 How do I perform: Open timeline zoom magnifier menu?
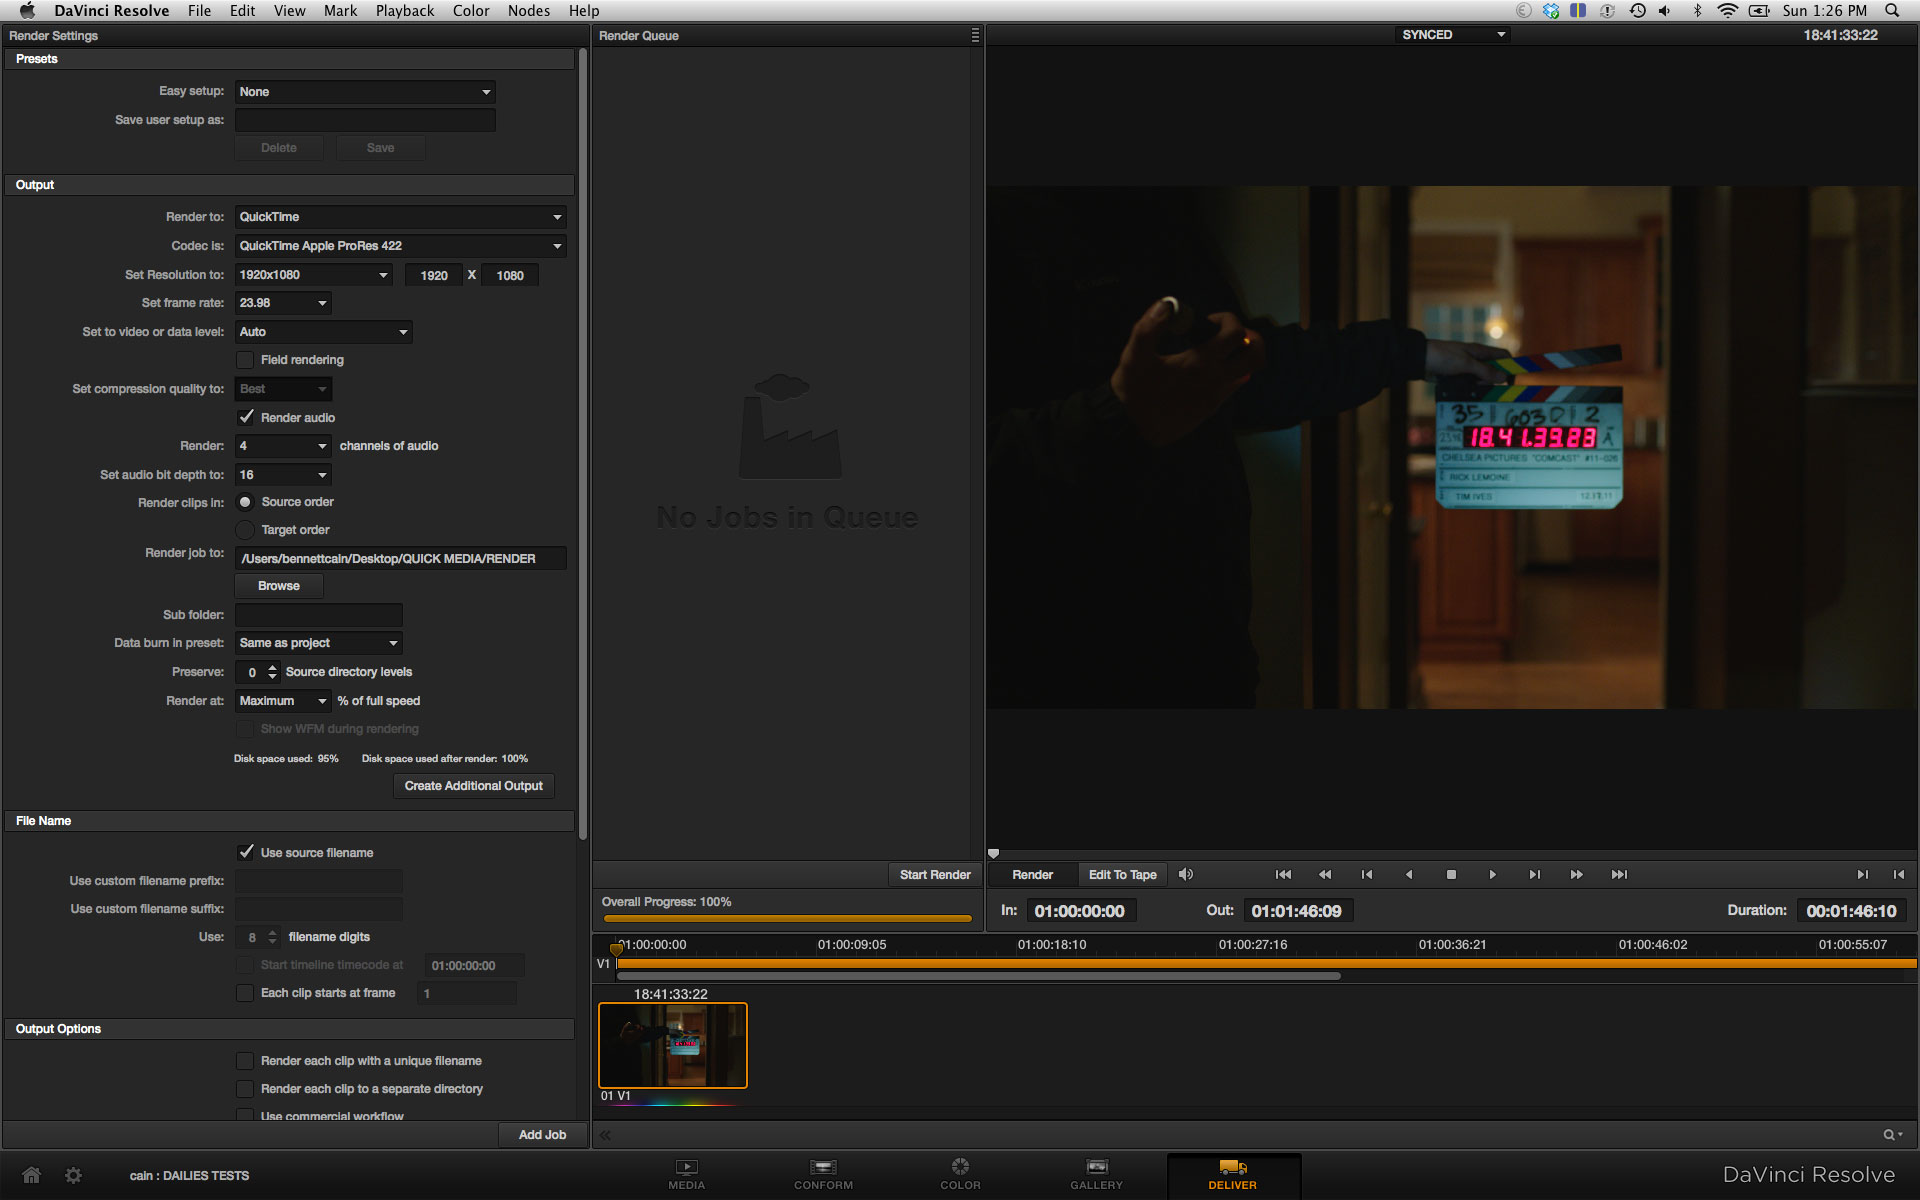click(x=1892, y=1134)
